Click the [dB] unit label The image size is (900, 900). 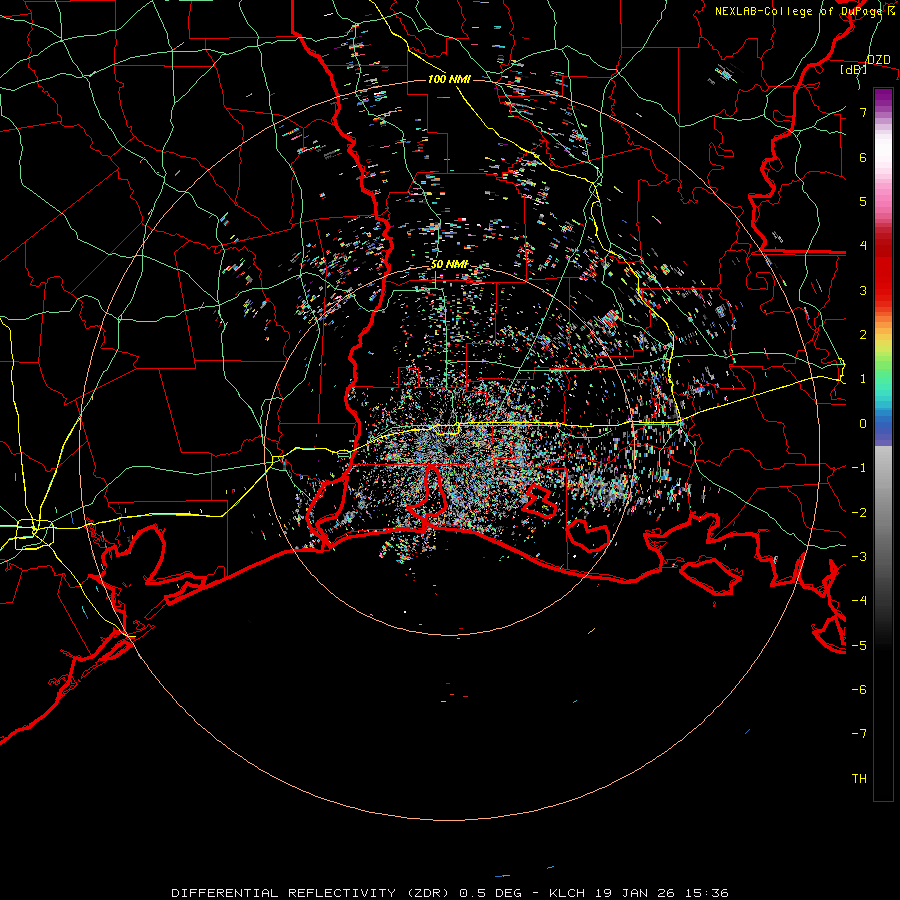click(x=854, y=70)
